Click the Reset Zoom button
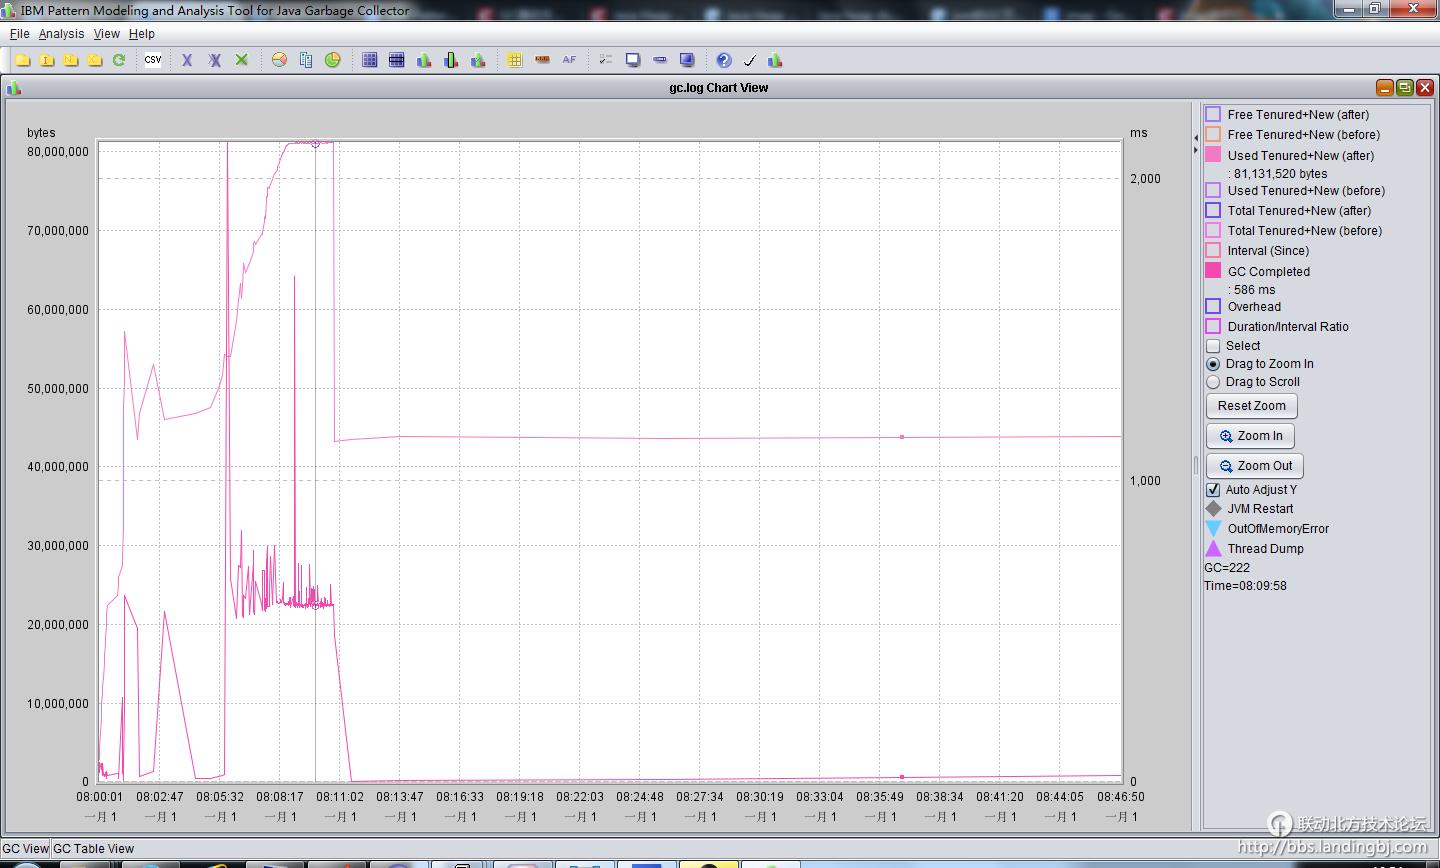1440x868 pixels. (1251, 406)
